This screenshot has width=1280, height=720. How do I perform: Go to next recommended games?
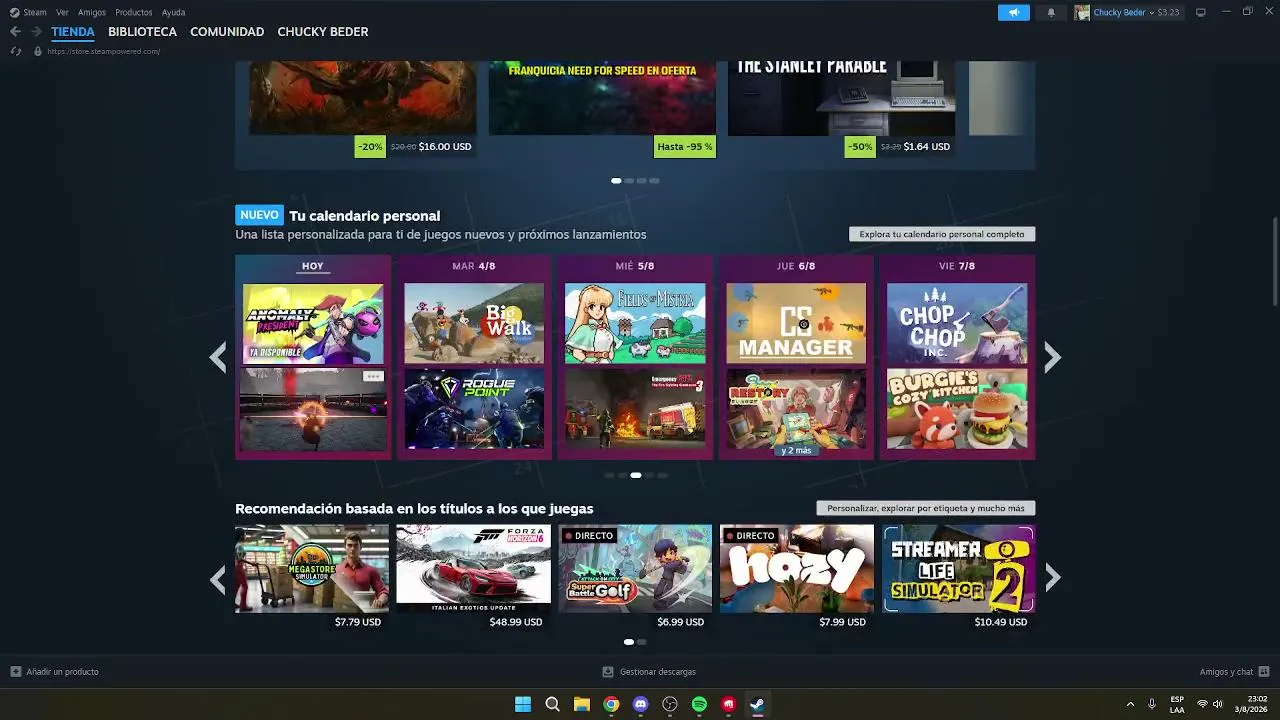[x=1052, y=578]
